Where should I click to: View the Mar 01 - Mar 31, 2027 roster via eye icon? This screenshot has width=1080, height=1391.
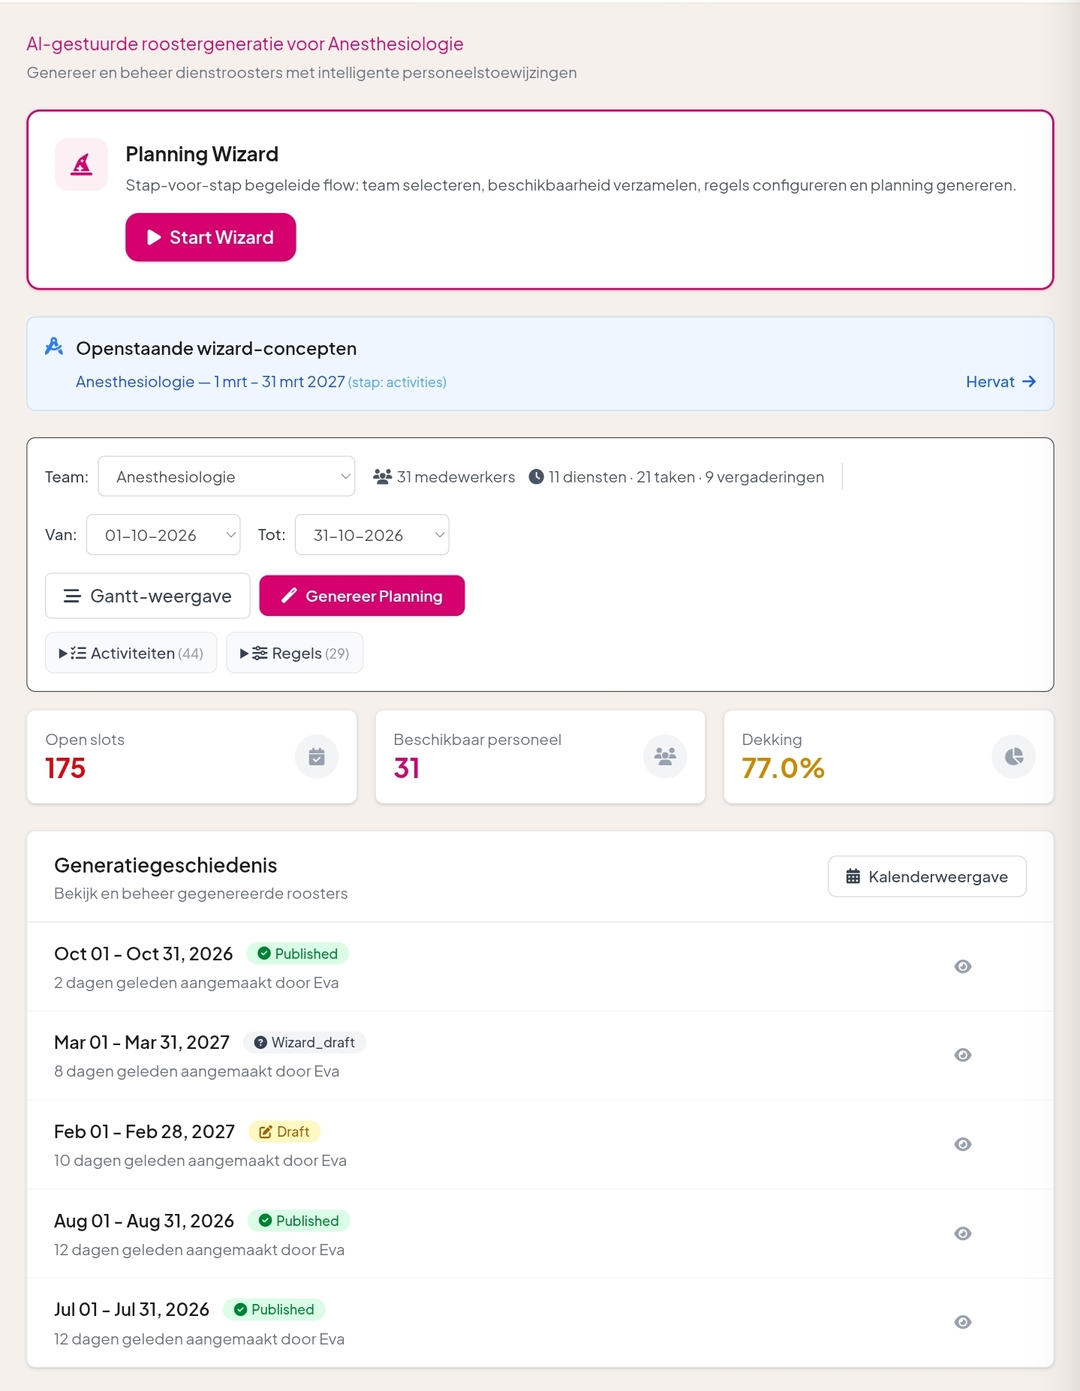pyautogui.click(x=963, y=1055)
